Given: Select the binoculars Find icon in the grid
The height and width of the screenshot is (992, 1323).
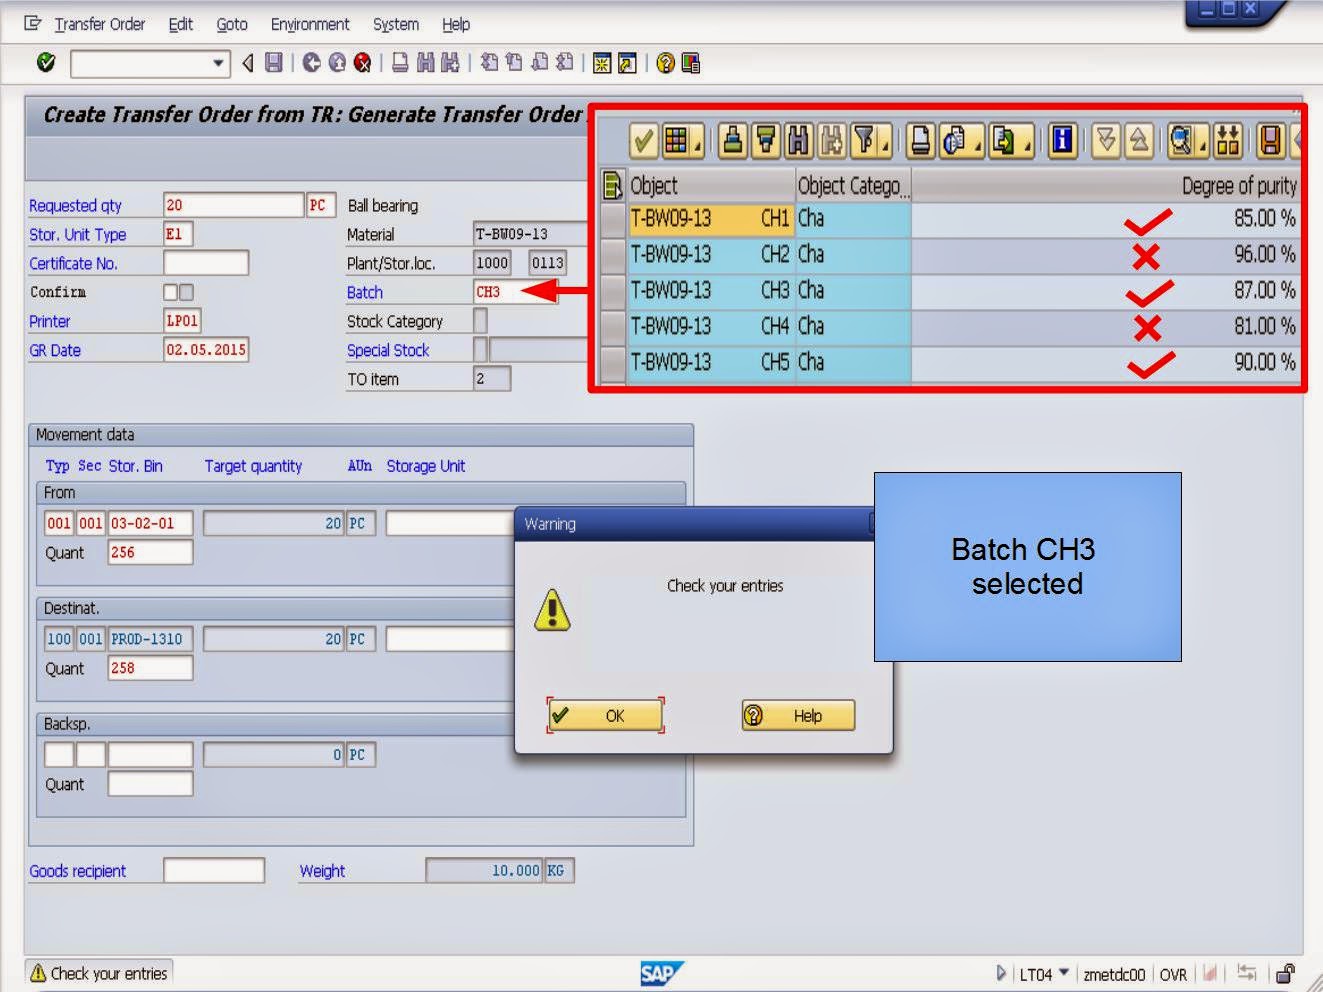Looking at the screenshot, I should point(798,141).
